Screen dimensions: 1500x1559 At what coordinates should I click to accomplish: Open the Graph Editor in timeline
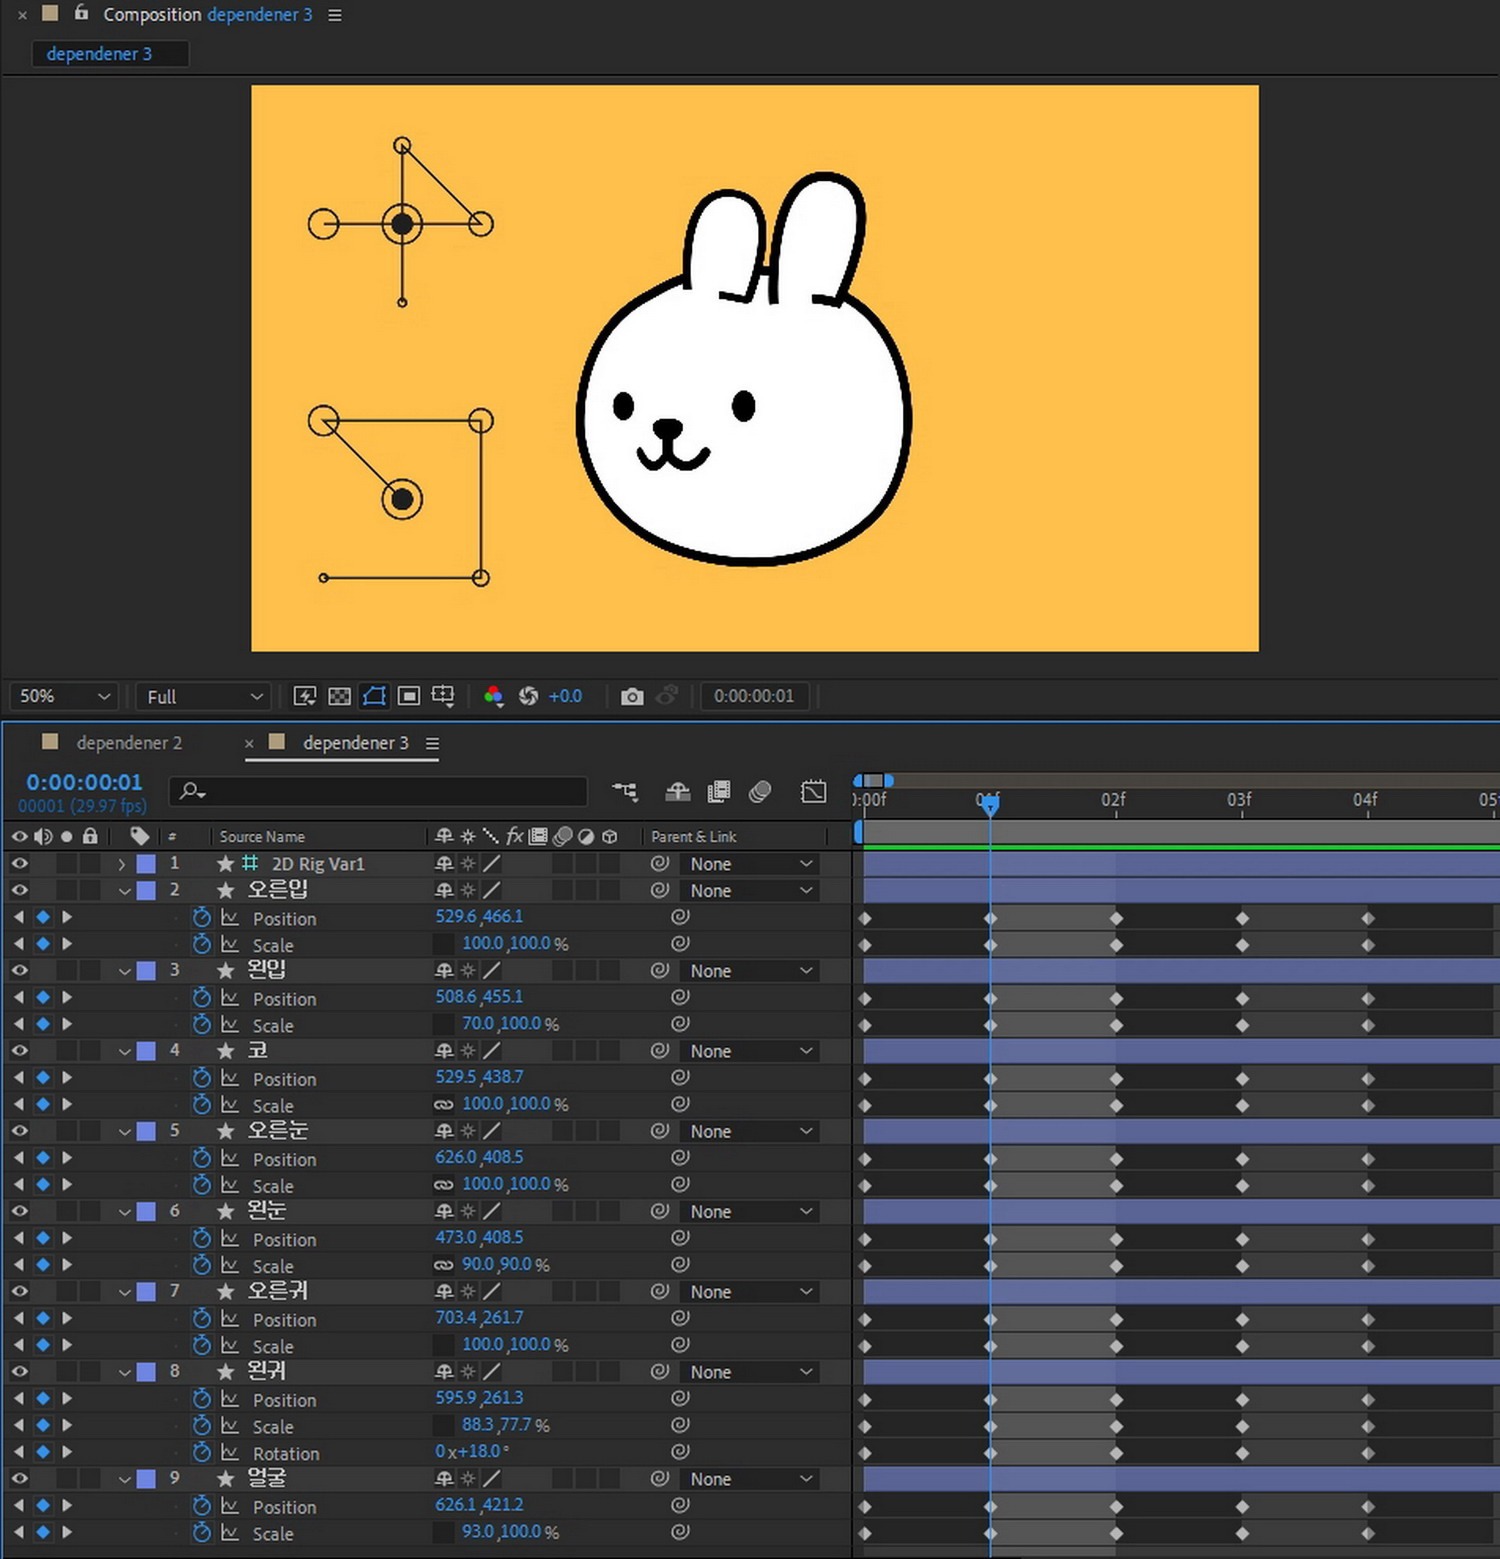813,792
